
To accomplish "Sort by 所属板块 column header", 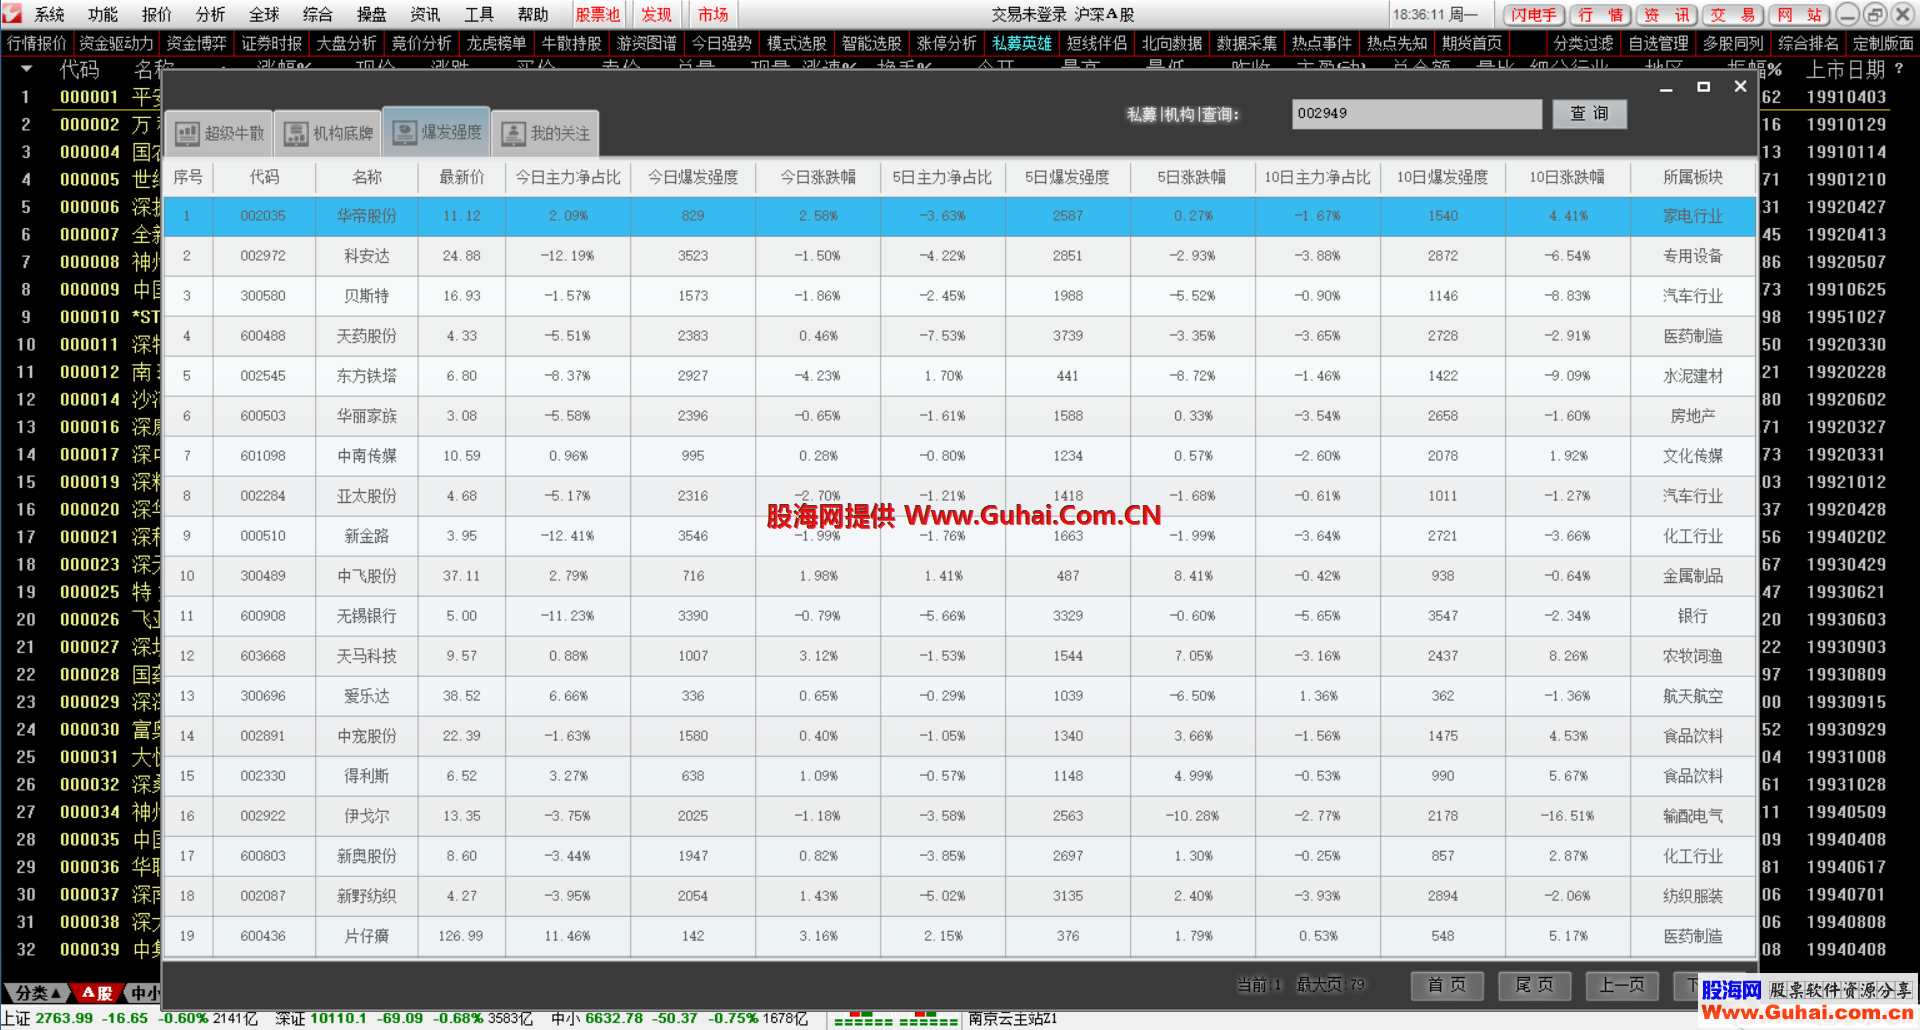I will (x=1693, y=177).
